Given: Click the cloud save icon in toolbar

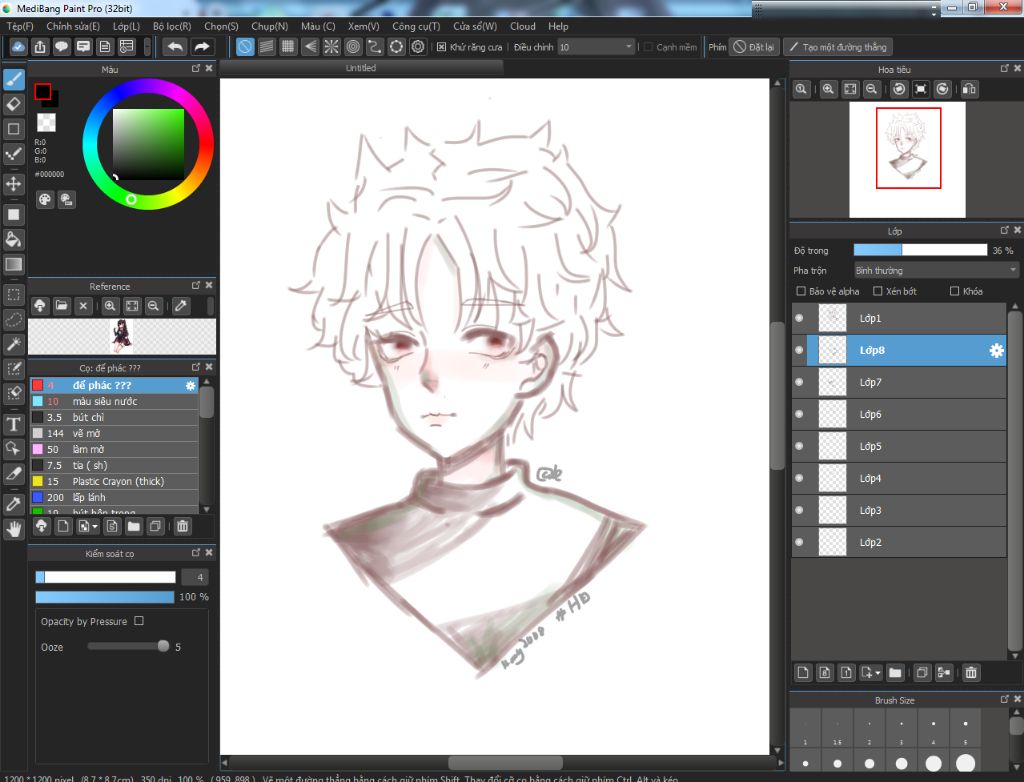Looking at the screenshot, I should (18, 47).
